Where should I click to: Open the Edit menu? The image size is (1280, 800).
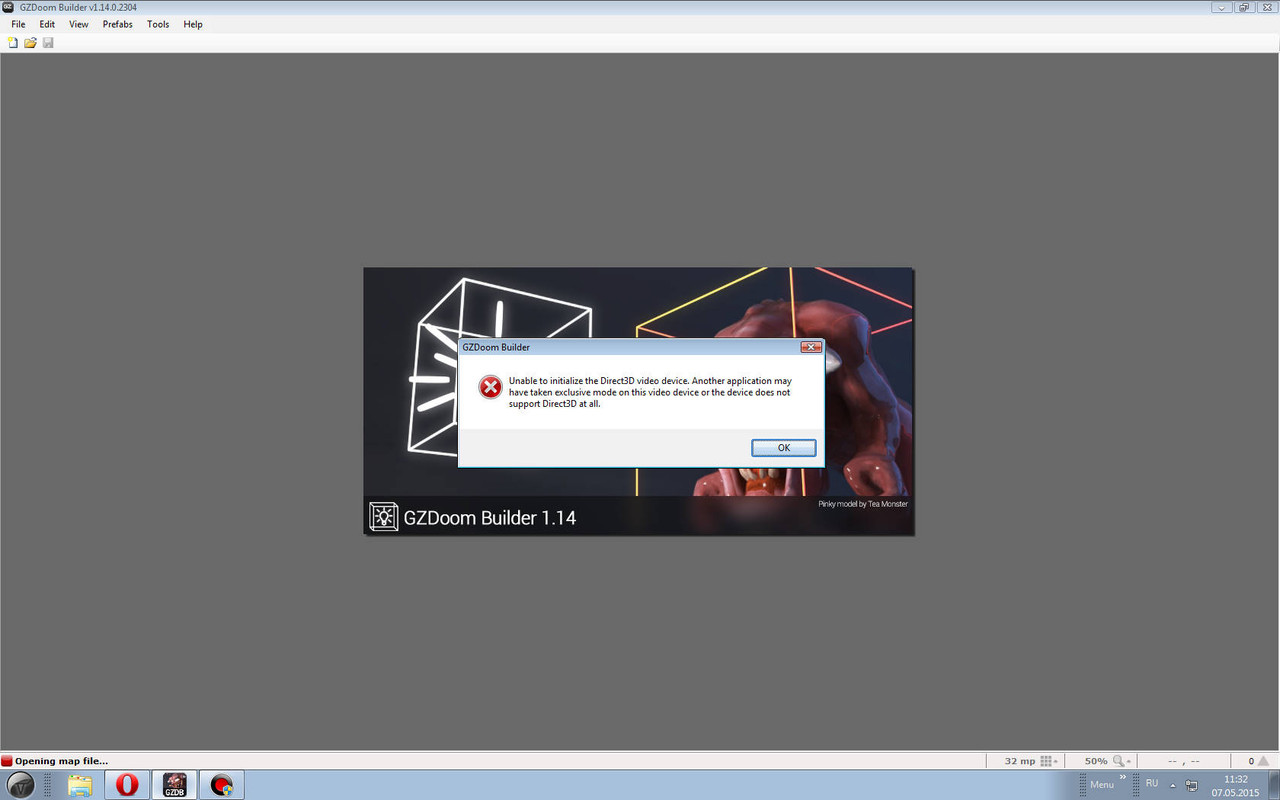click(x=47, y=24)
